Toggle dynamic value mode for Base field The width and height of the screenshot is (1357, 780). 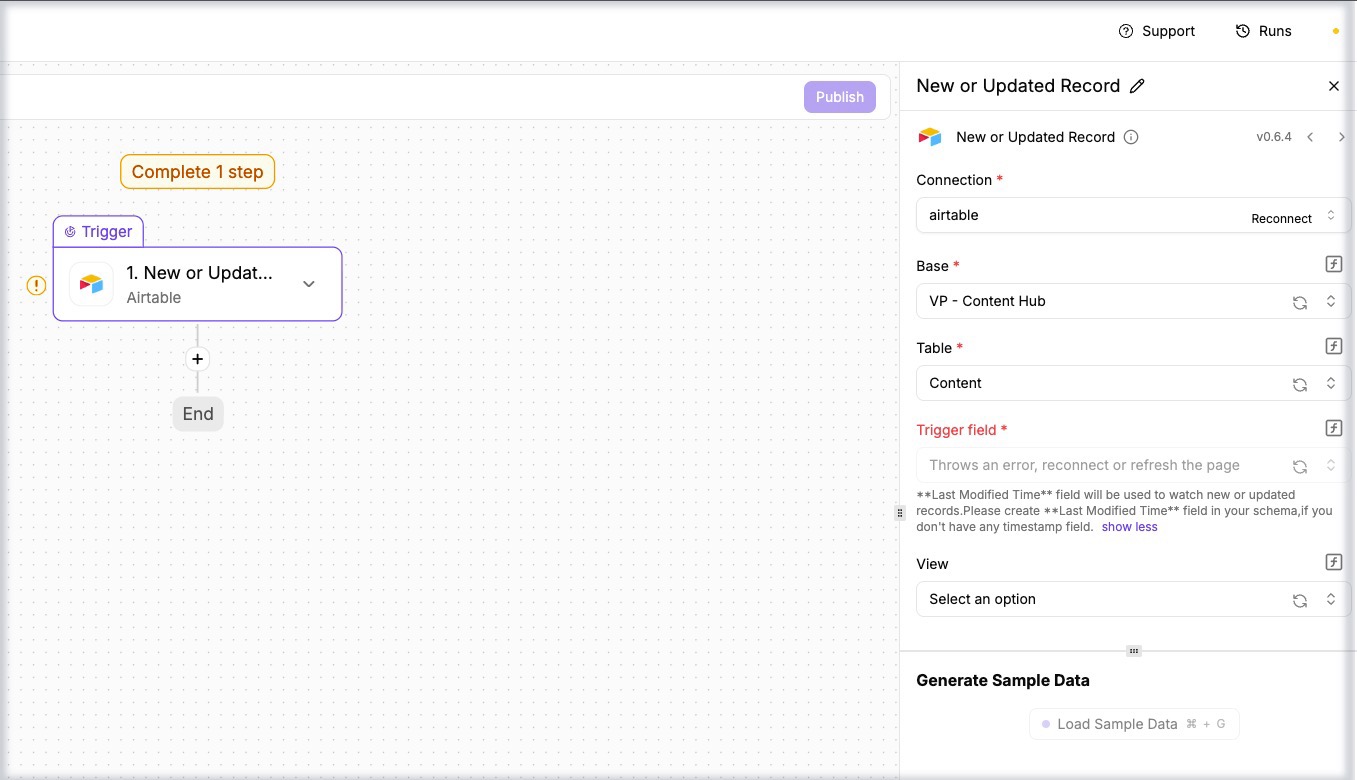click(1333, 265)
